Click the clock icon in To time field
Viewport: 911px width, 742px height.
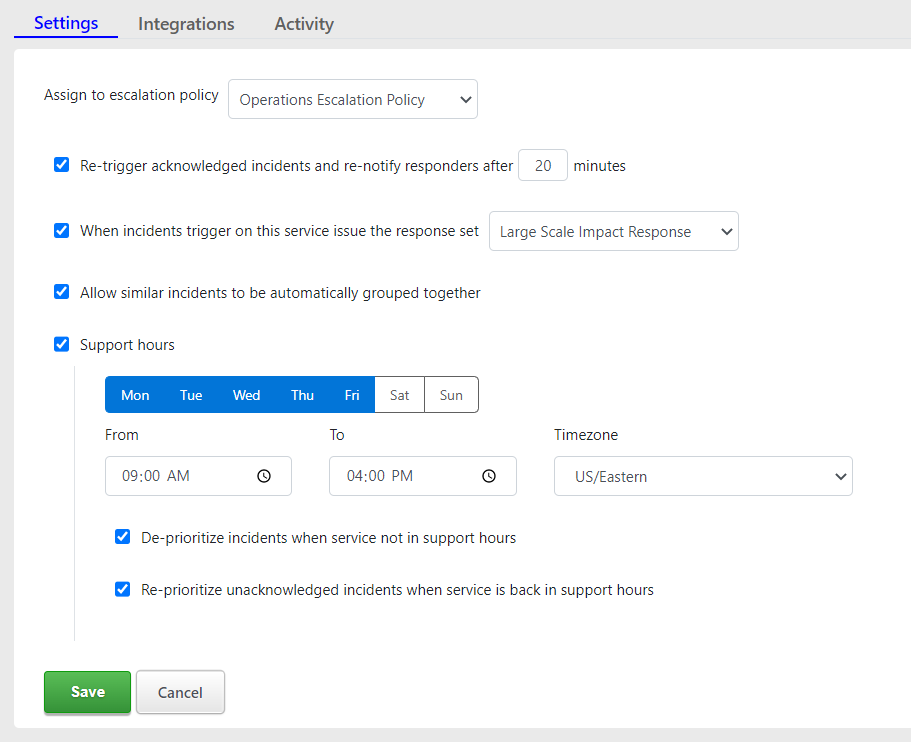click(489, 477)
